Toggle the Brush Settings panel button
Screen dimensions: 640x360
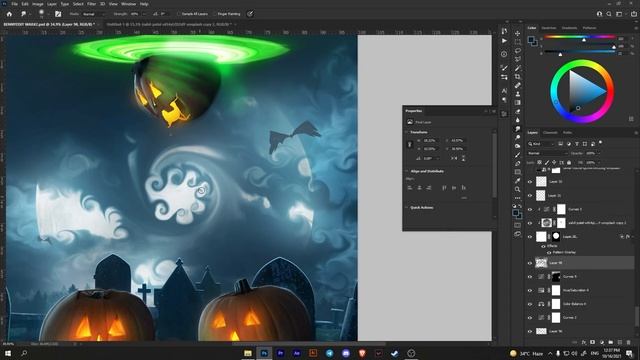click(58, 14)
